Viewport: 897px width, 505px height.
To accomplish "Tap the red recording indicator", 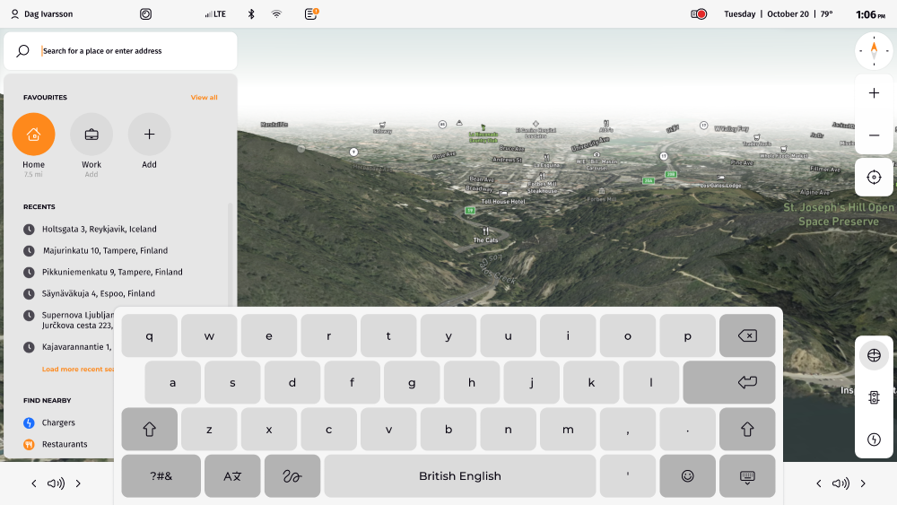I will (699, 14).
